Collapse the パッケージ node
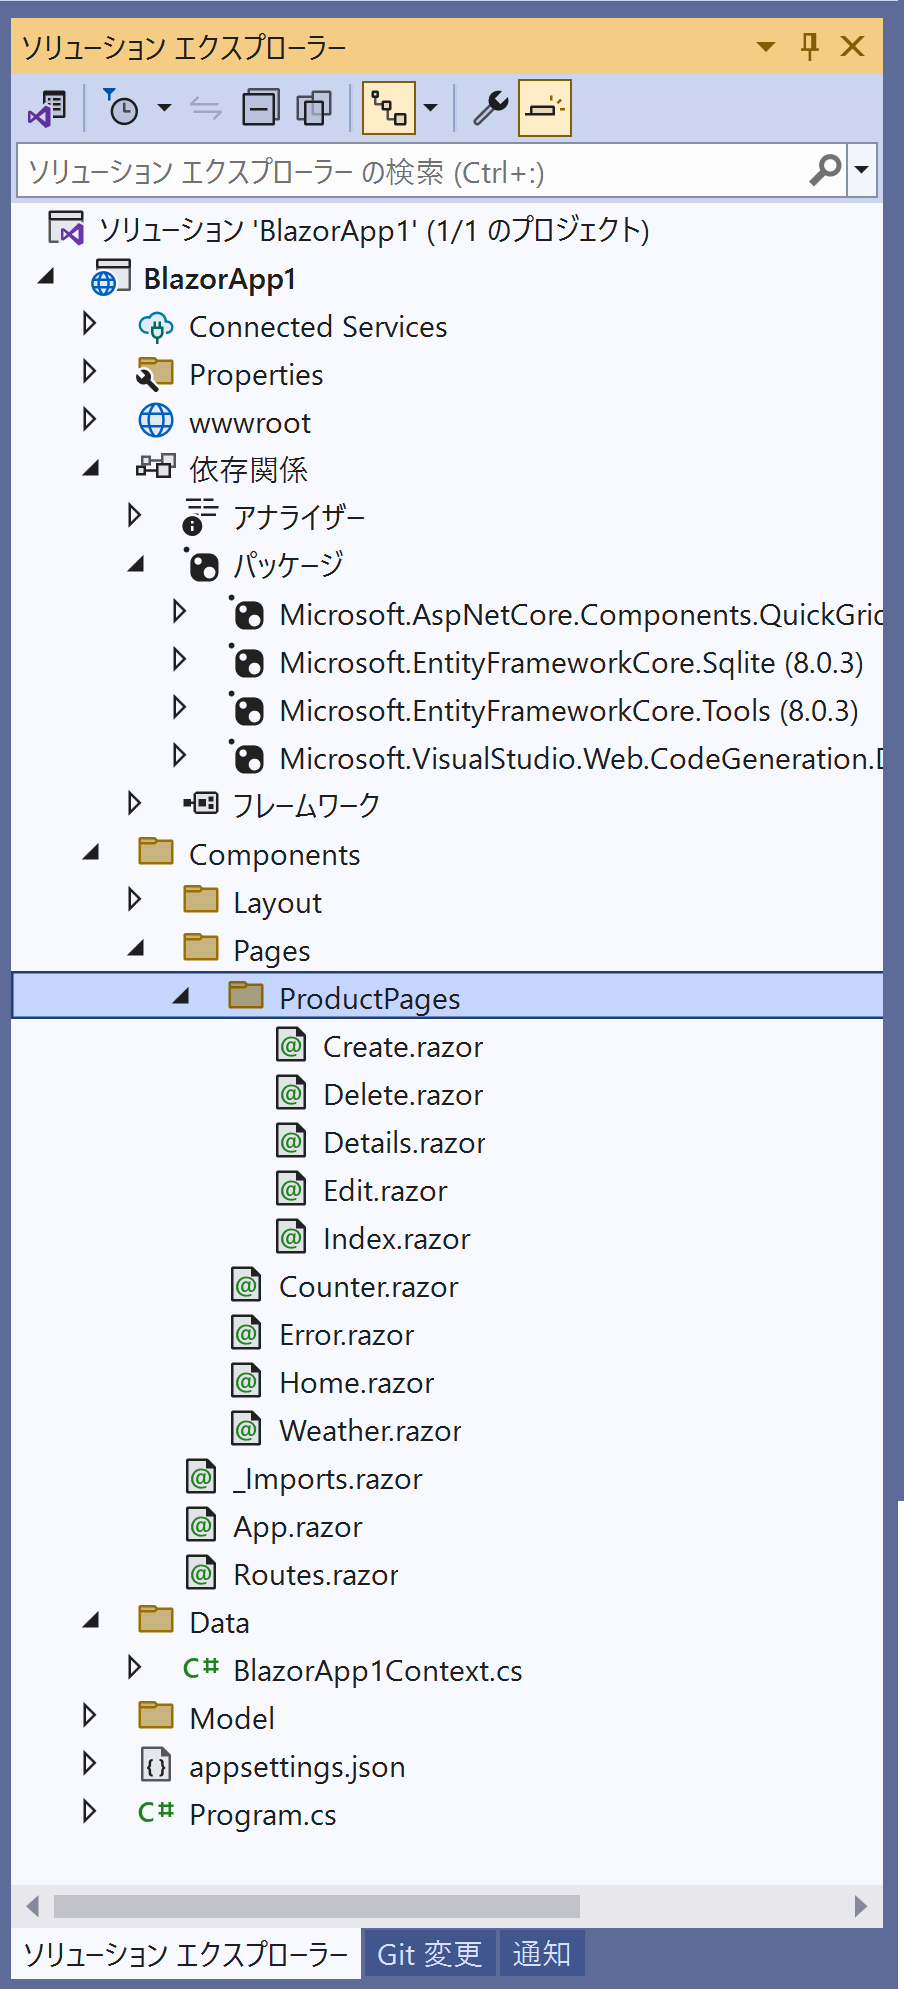The image size is (904, 1989). tap(137, 565)
